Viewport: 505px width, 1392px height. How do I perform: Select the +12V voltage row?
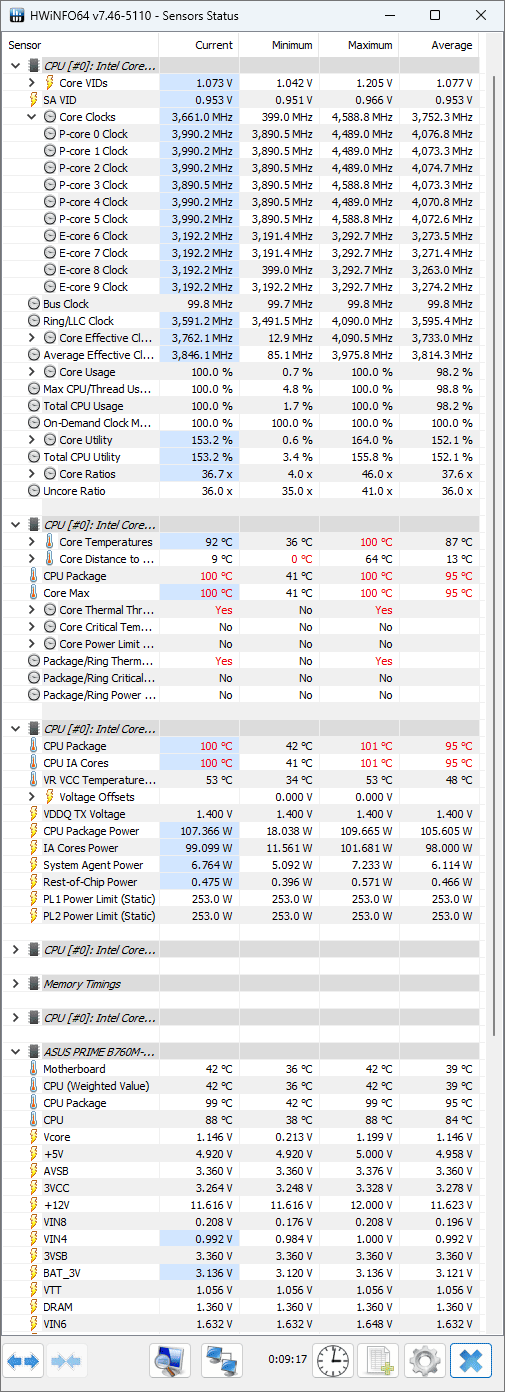[241, 1205]
